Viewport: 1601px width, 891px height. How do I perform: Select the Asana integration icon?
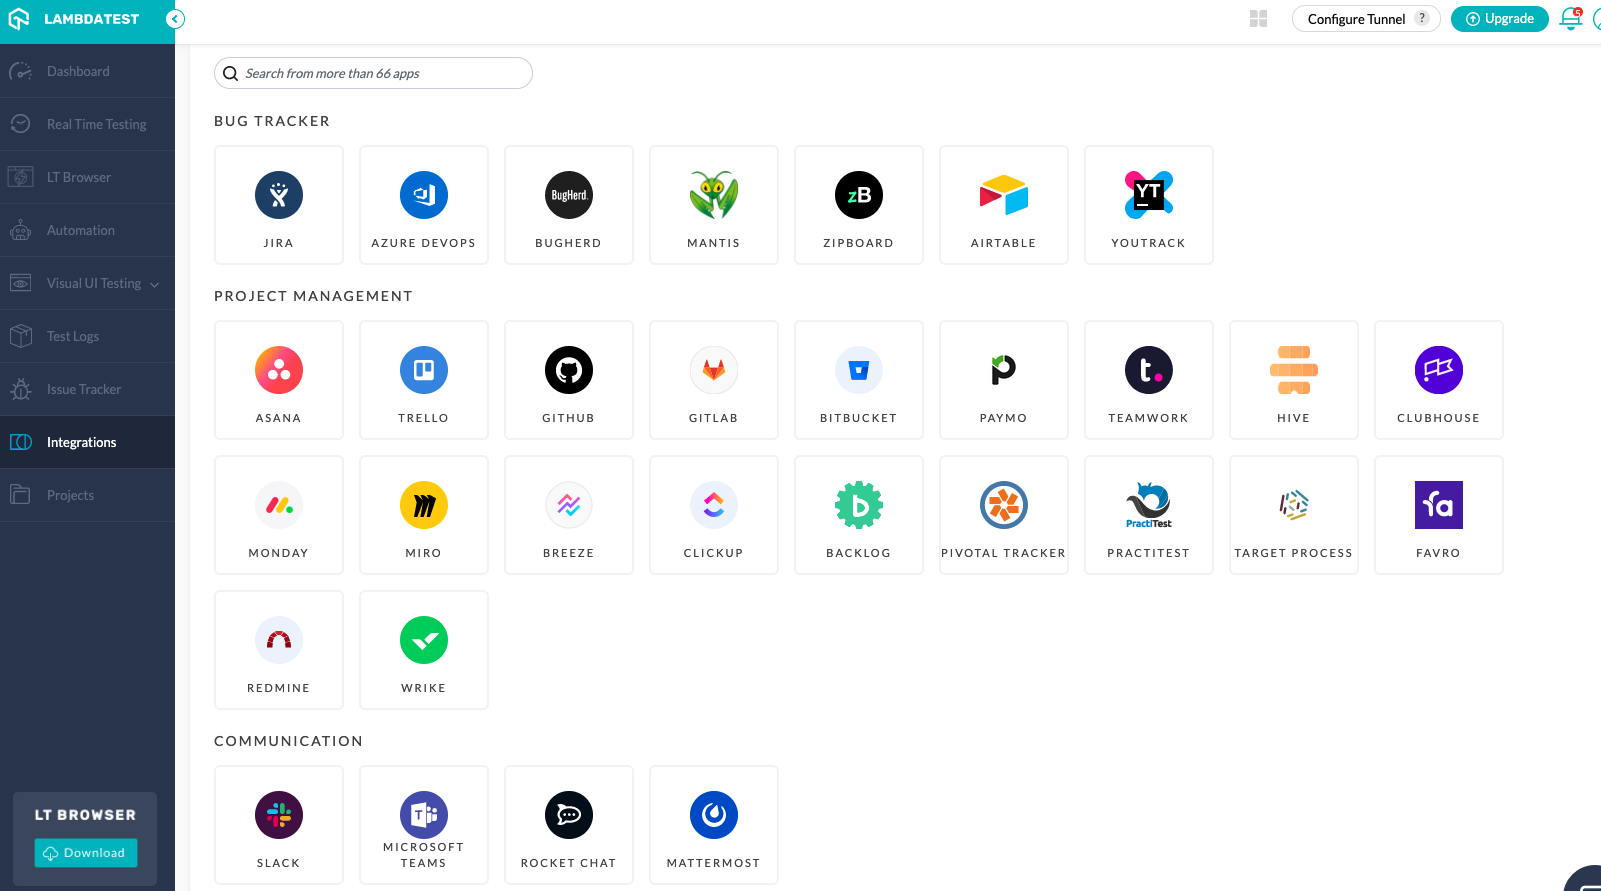pos(279,370)
